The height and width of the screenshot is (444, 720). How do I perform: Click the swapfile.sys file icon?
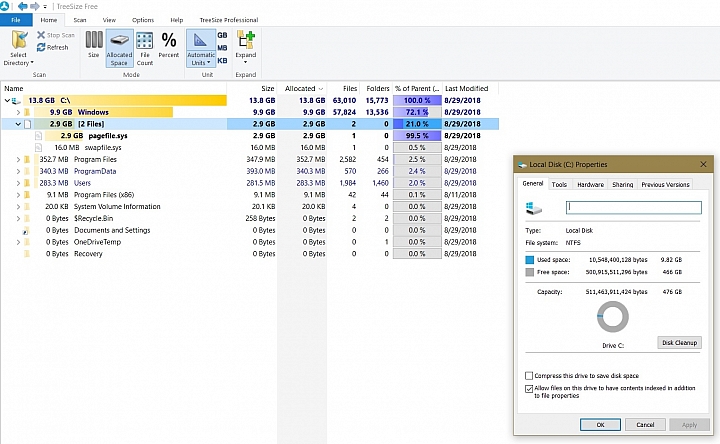tap(39, 148)
